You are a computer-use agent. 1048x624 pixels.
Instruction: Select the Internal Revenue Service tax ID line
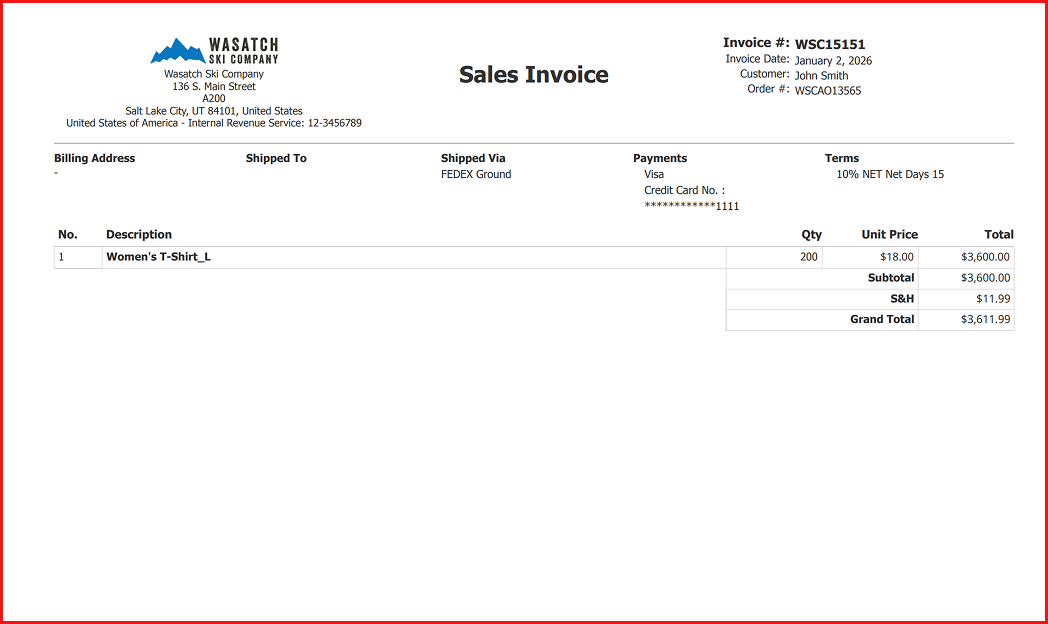pyautogui.click(x=214, y=124)
